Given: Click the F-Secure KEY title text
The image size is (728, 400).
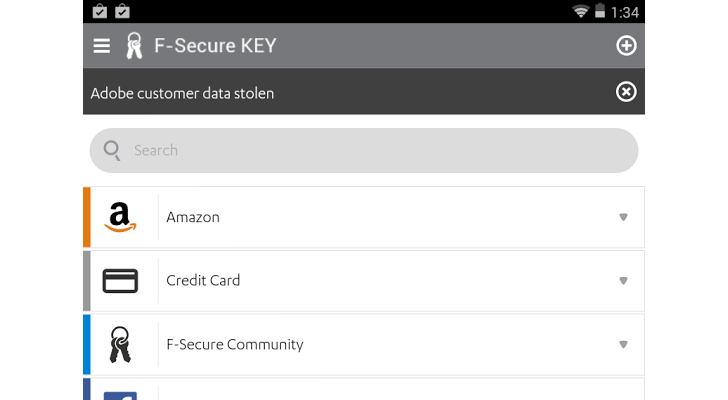Looking at the screenshot, I should click(x=215, y=45).
